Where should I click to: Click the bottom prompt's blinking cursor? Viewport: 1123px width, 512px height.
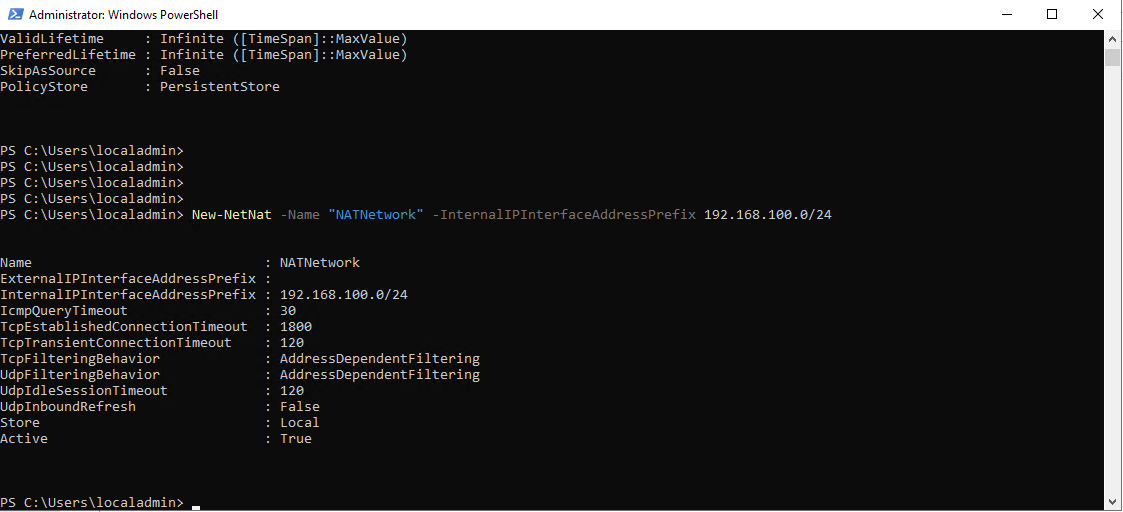click(x=196, y=506)
